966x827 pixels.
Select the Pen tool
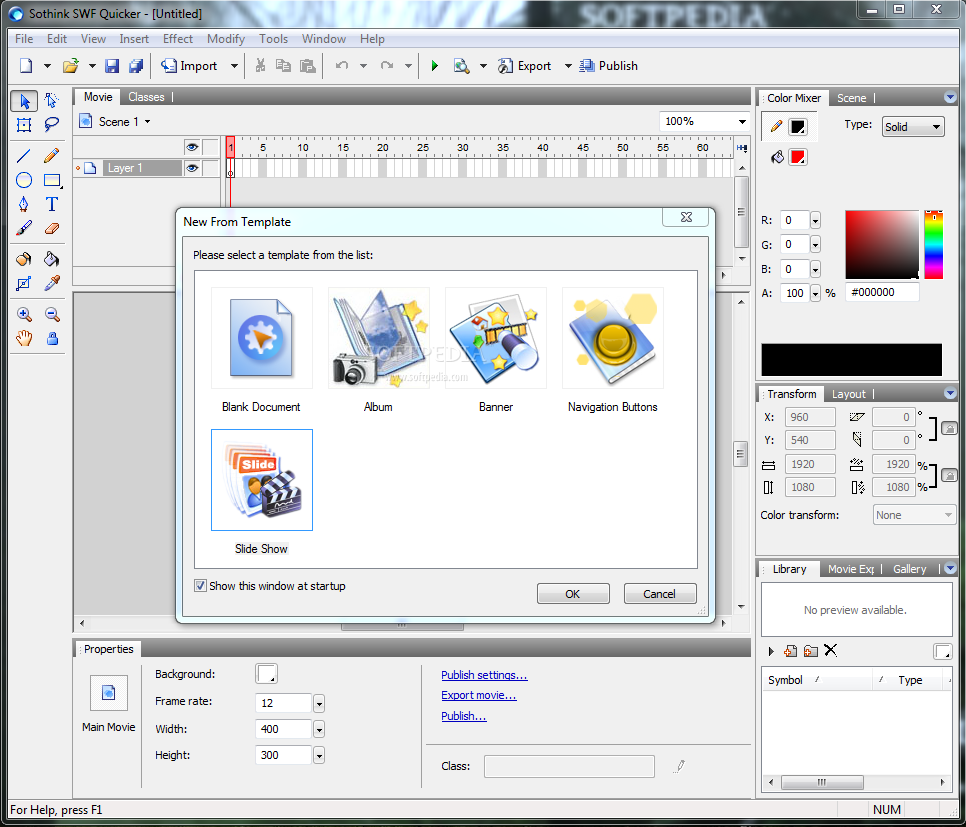(x=24, y=204)
